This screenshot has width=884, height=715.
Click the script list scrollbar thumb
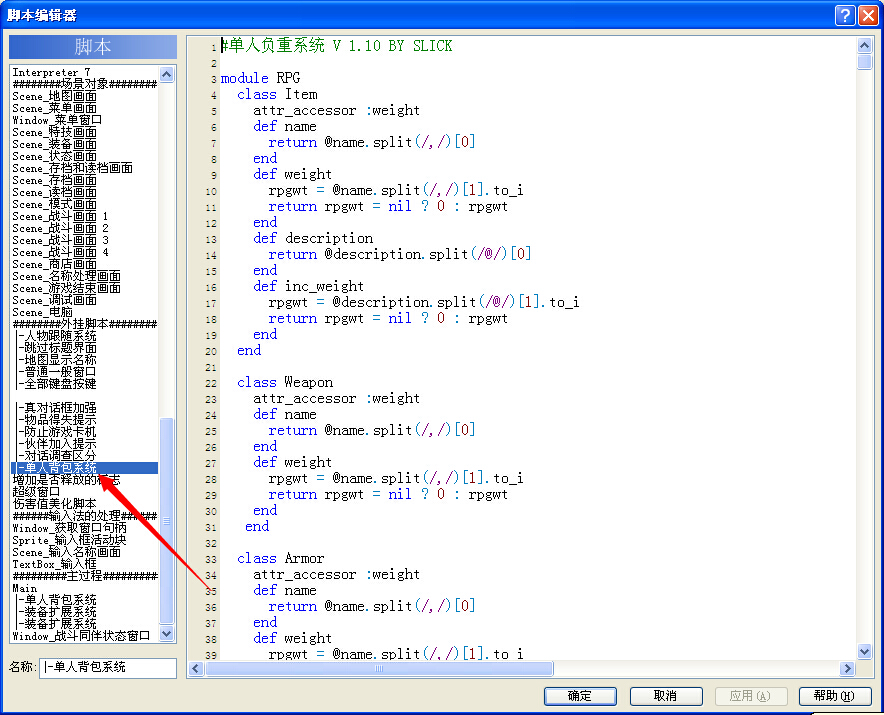(x=166, y=521)
